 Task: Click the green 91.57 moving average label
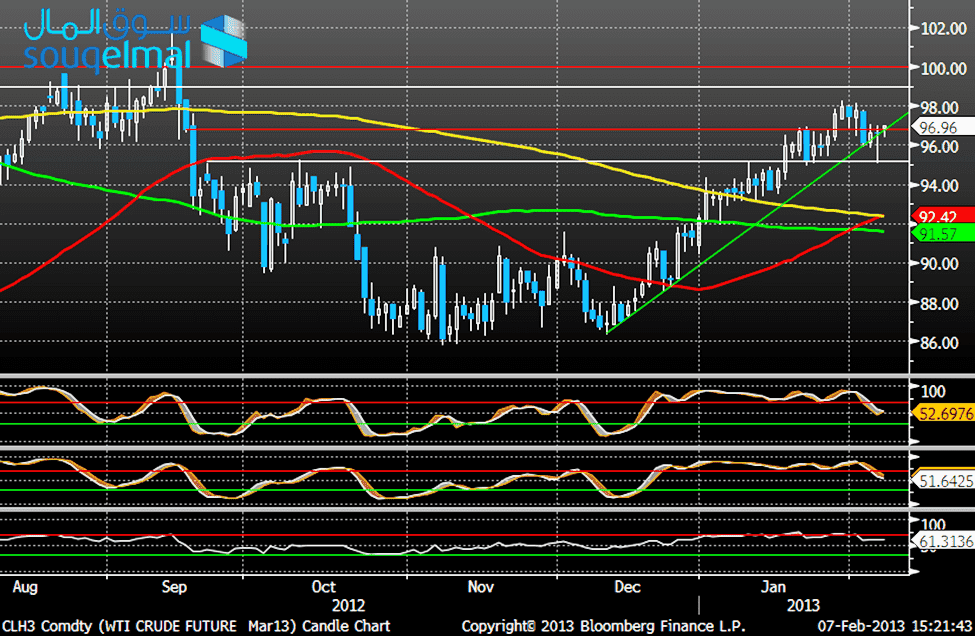coord(942,234)
